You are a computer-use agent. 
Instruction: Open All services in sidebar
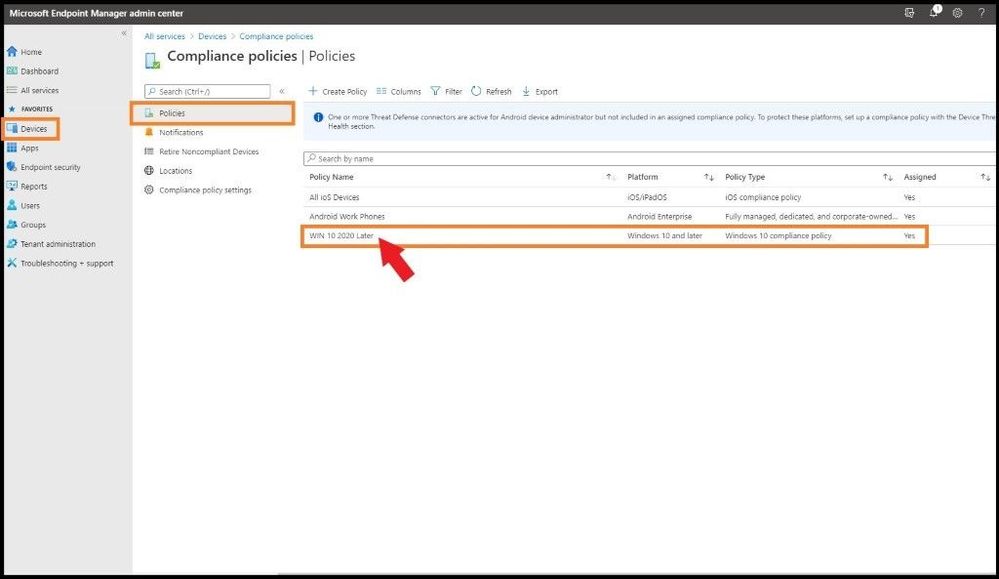32,90
